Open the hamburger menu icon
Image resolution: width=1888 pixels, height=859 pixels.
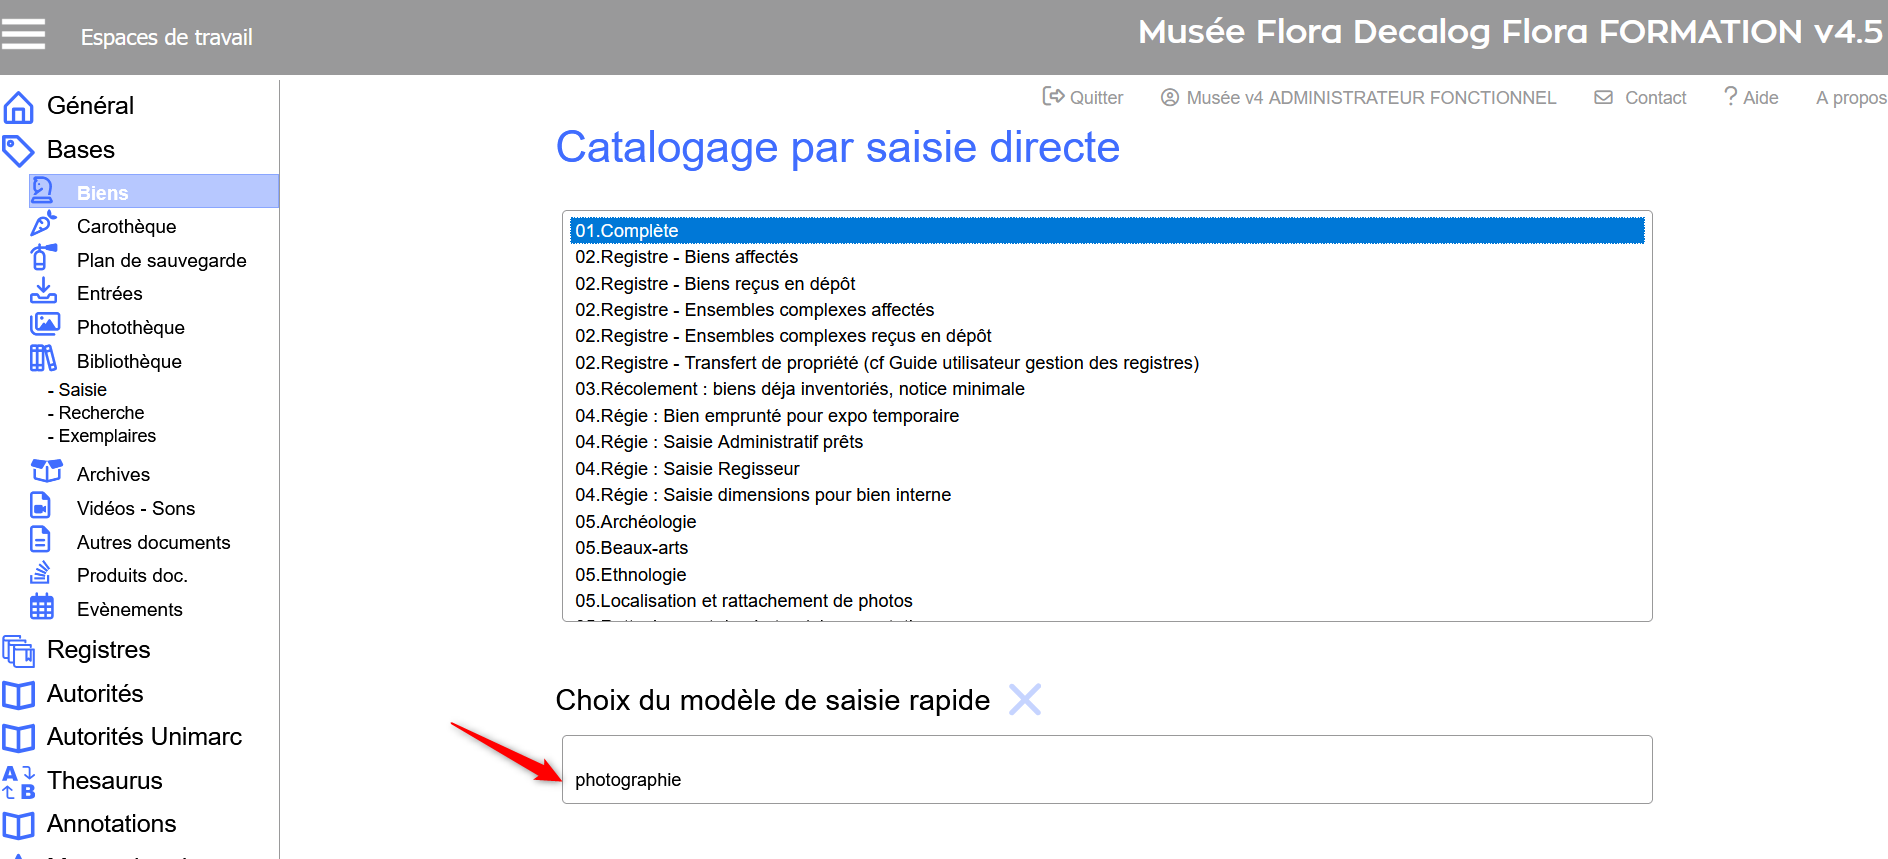[23, 34]
